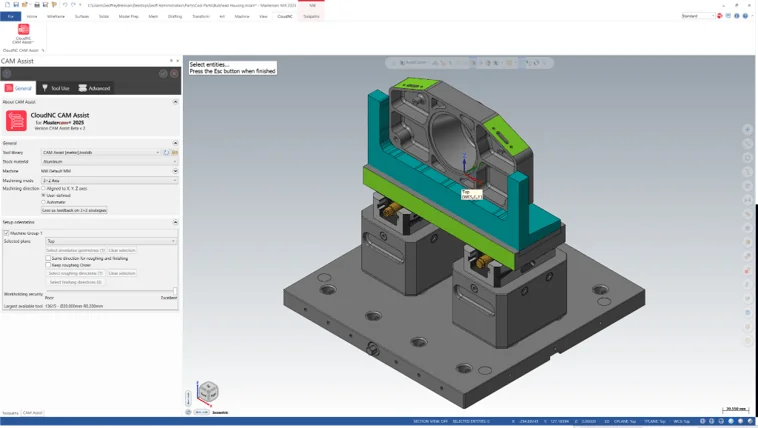The width and height of the screenshot is (758, 428).
Task: Click Clear selection beside roughing directions
Action: click(x=122, y=273)
